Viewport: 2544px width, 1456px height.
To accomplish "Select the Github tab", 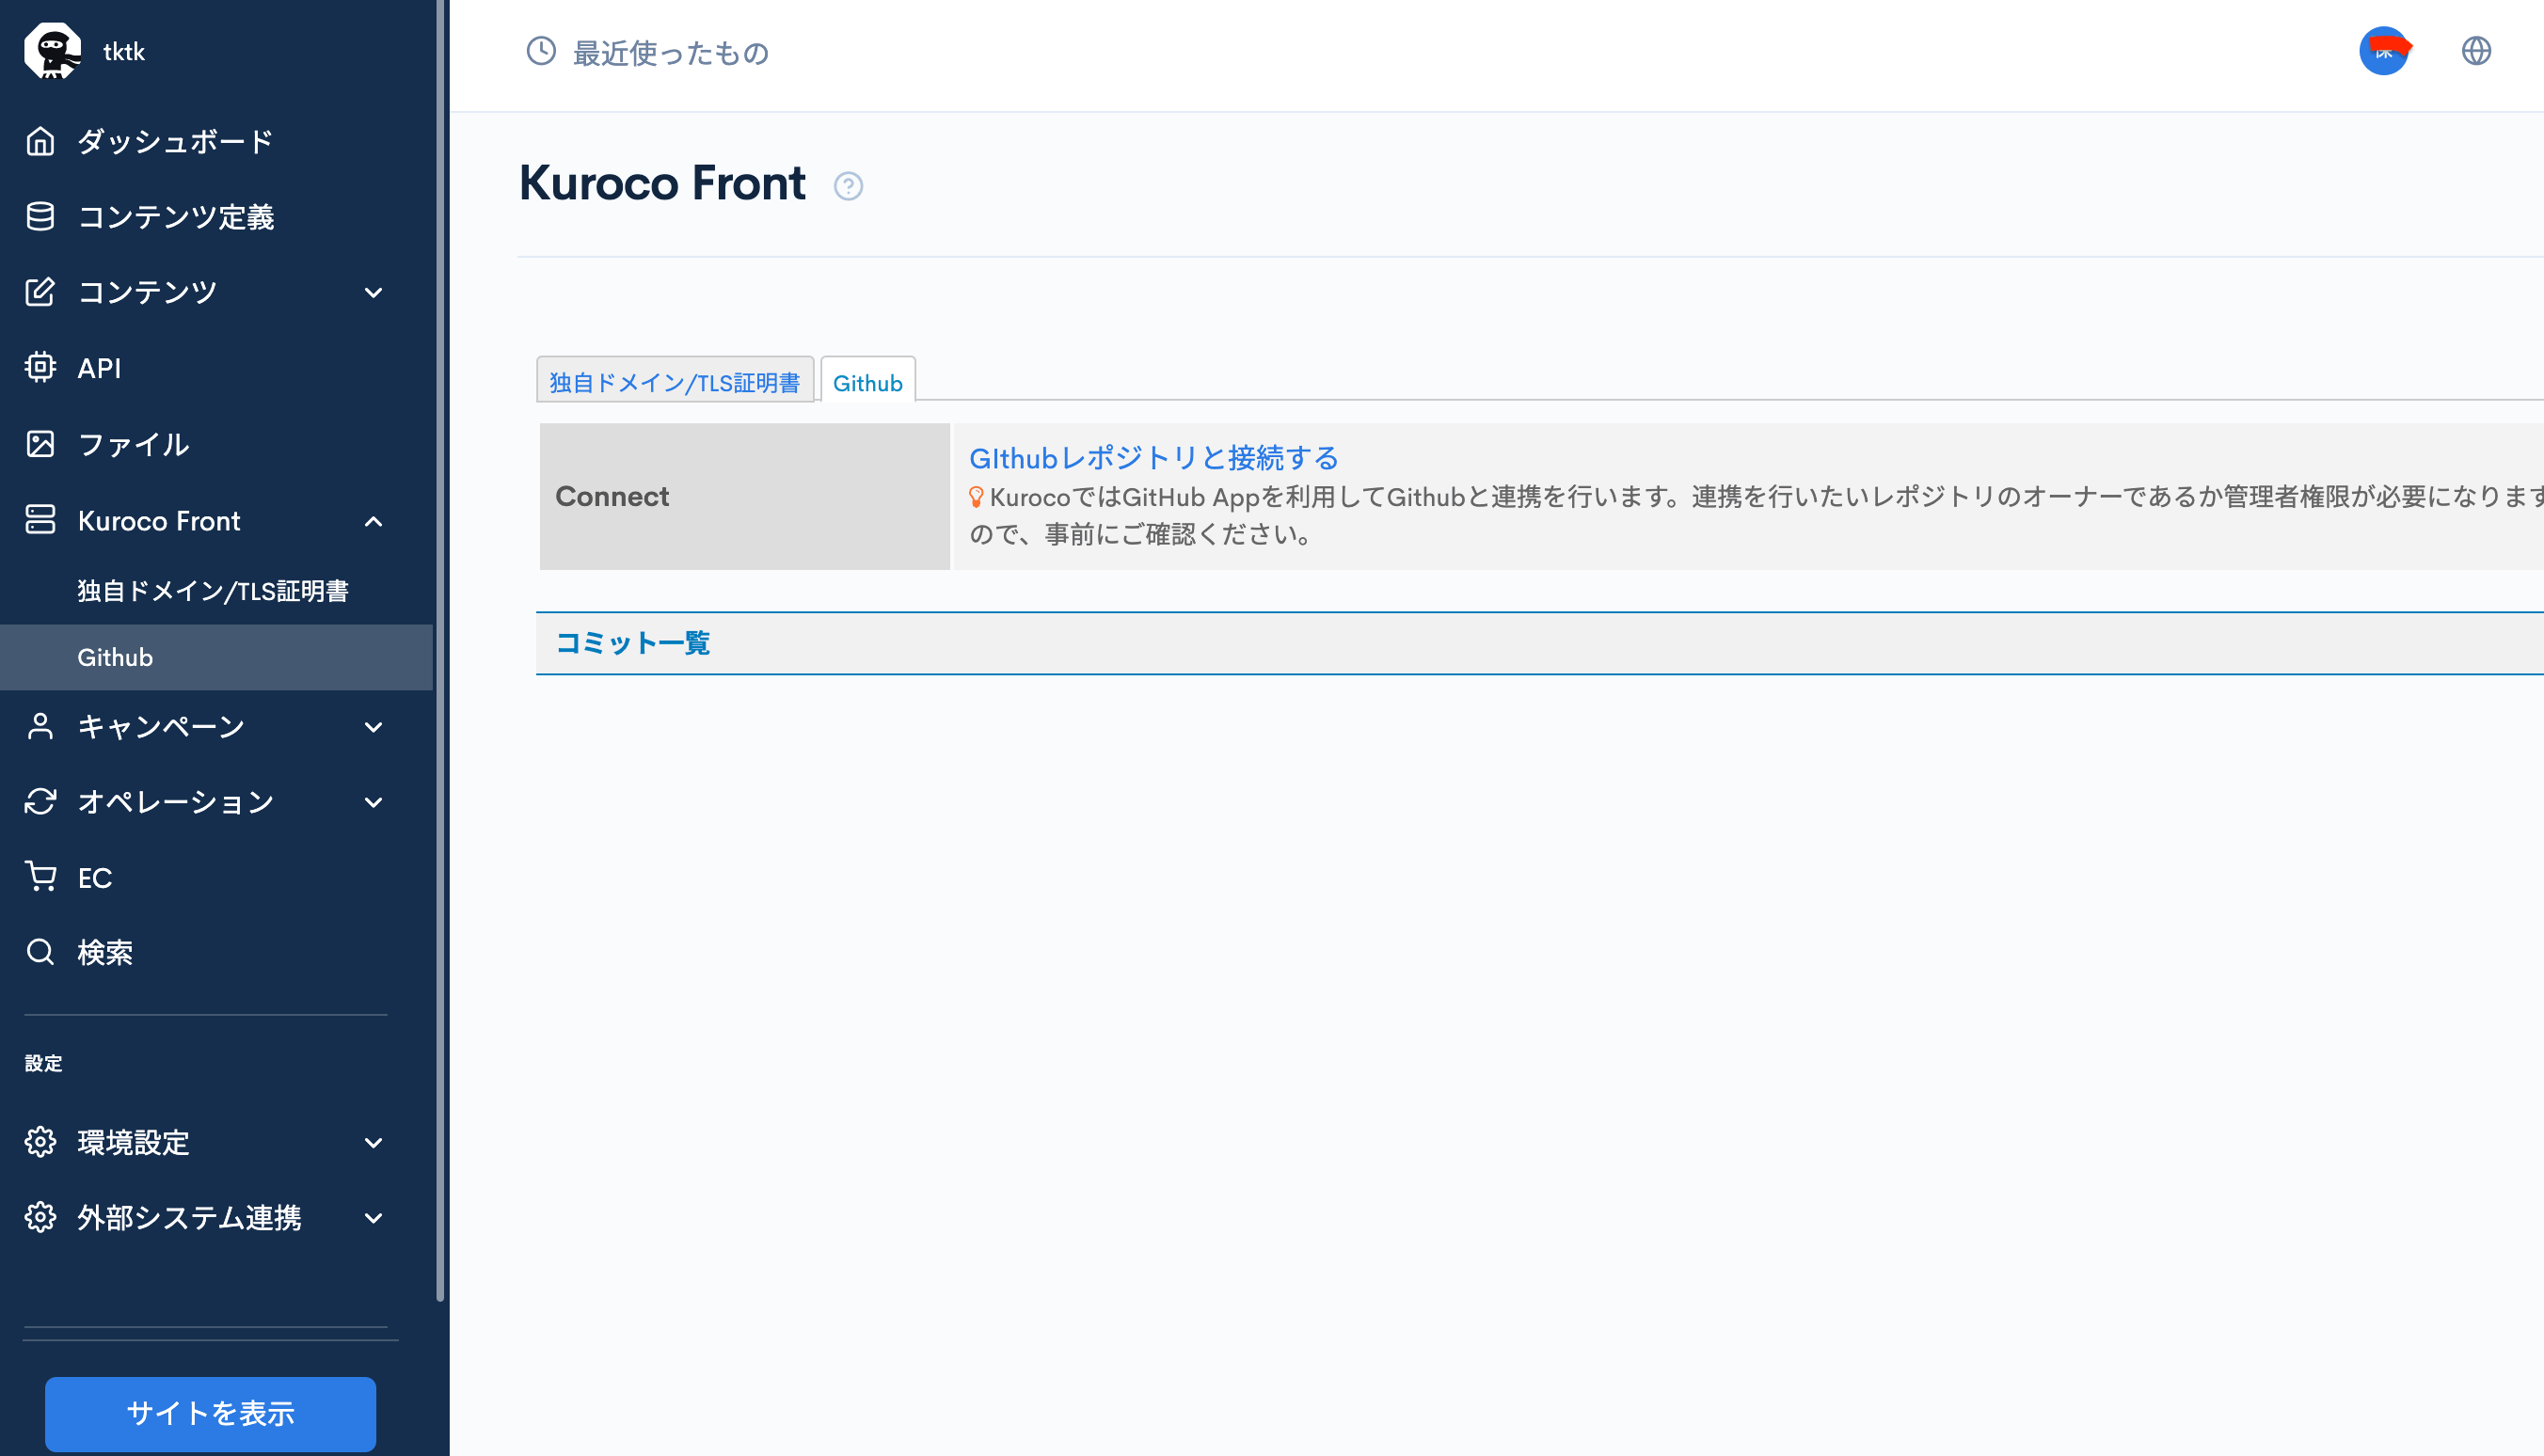I will point(867,382).
